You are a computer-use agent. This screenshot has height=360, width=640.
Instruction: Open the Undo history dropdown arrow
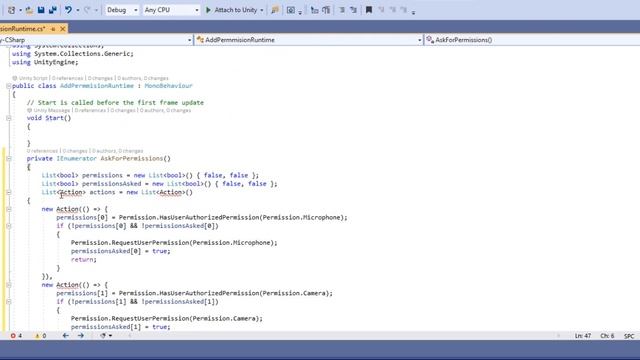pos(78,10)
